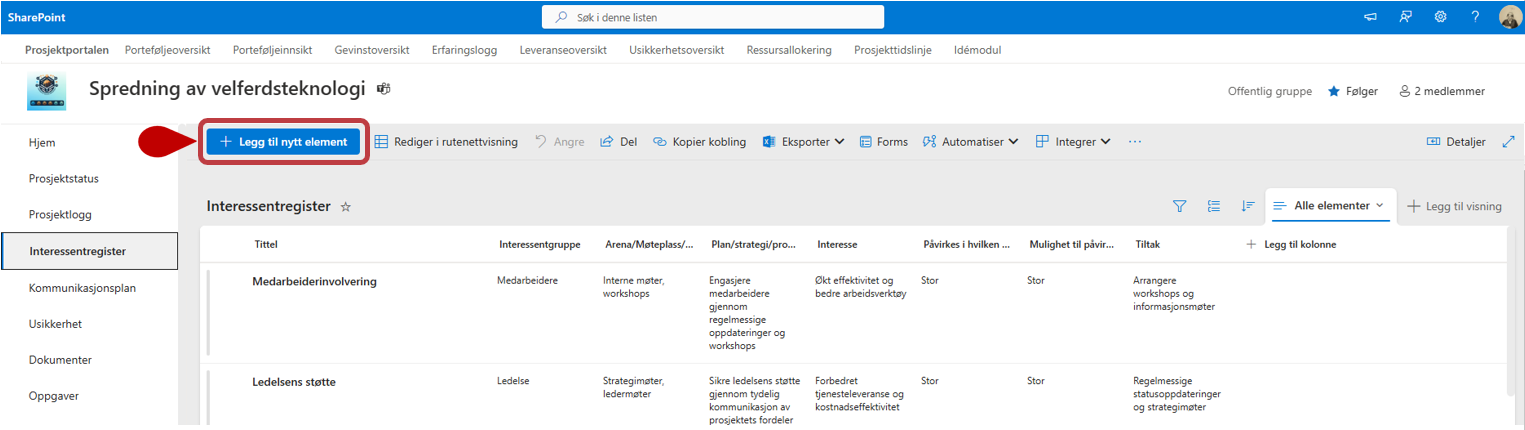Click the filter funnel icon
The image size is (1525, 430).
pyautogui.click(x=1179, y=206)
